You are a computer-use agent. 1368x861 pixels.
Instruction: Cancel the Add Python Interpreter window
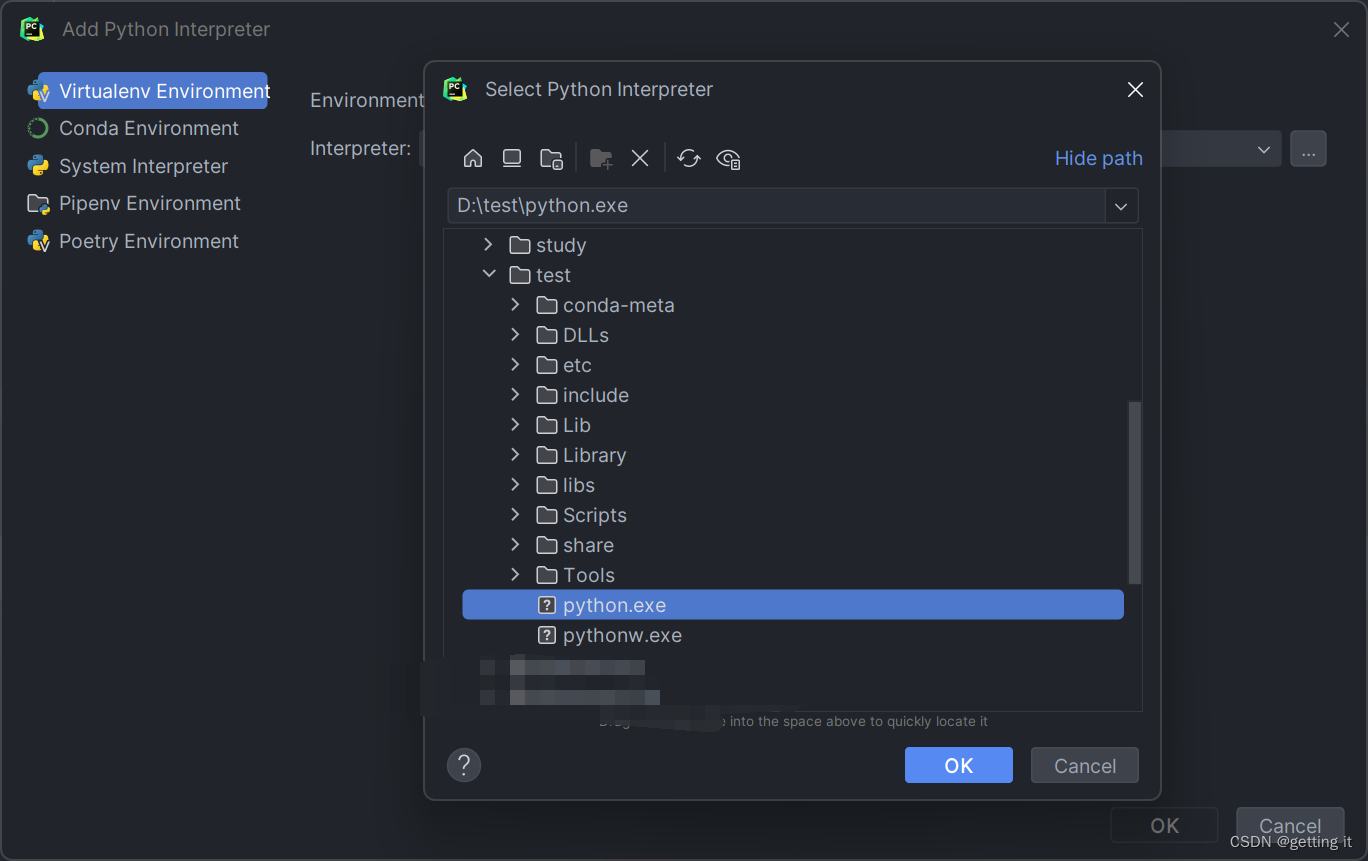(x=1290, y=825)
